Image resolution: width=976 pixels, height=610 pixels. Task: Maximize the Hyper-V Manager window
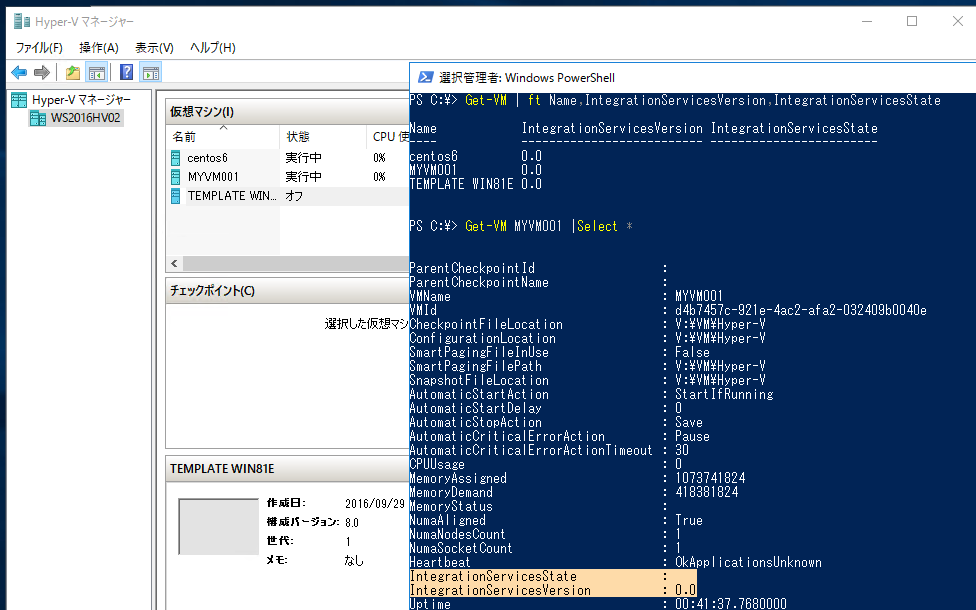[912, 21]
